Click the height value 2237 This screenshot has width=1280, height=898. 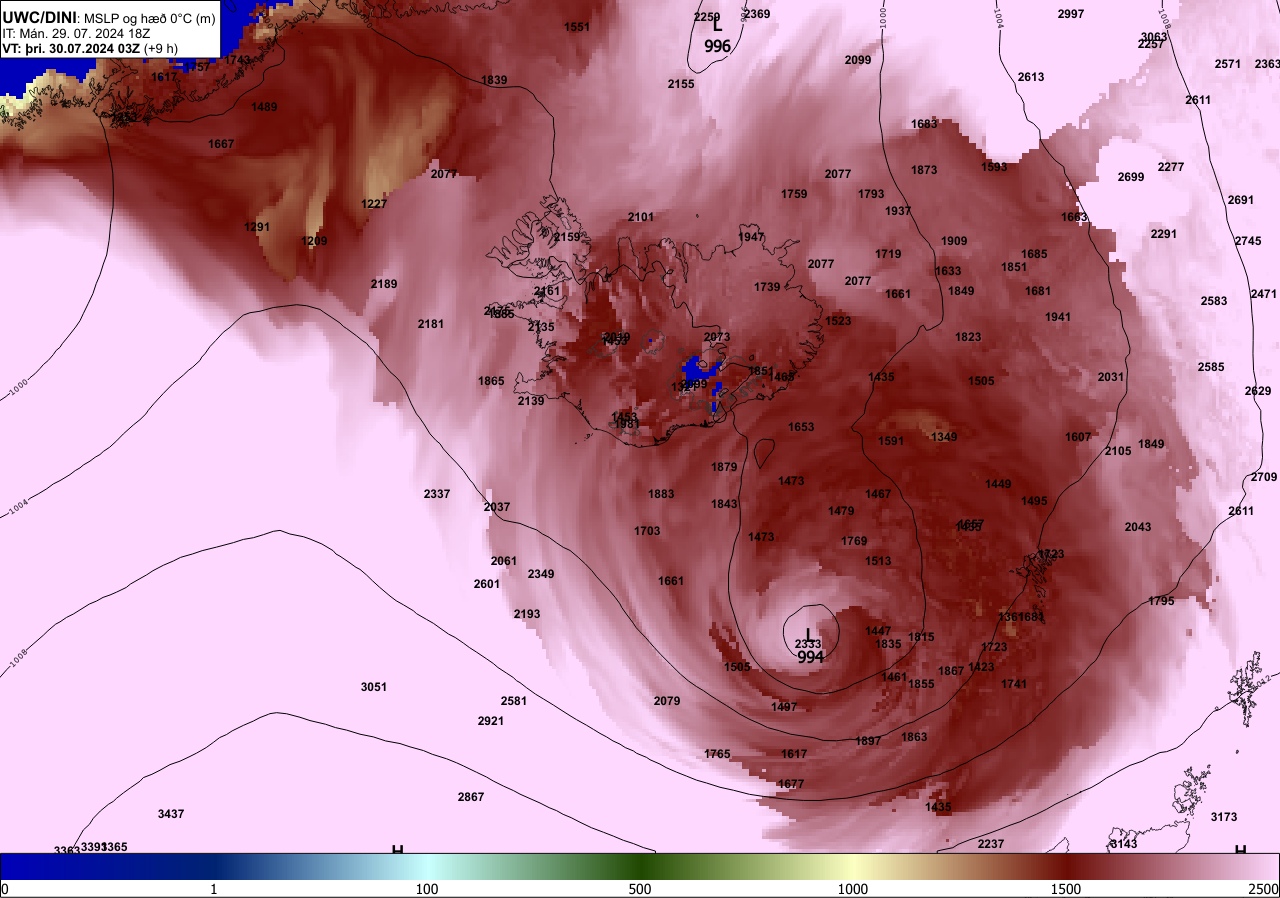coord(991,844)
